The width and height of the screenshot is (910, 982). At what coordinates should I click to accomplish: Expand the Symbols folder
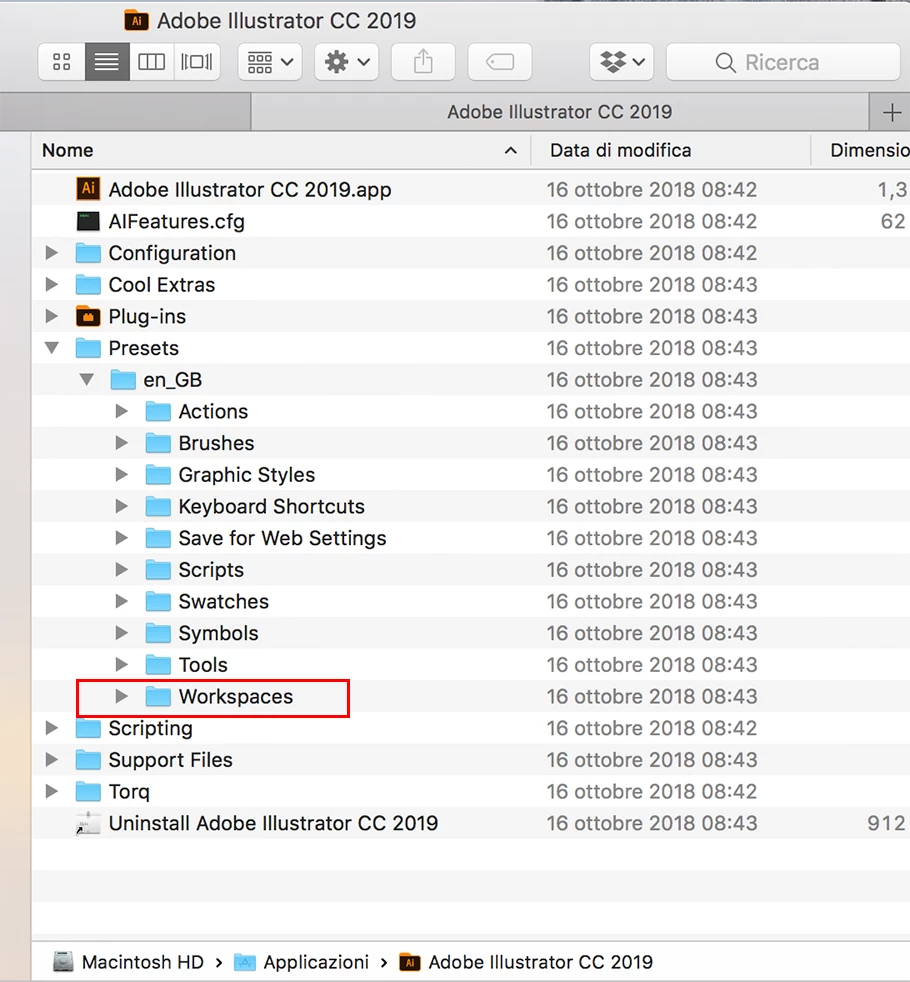(x=122, y=633)
